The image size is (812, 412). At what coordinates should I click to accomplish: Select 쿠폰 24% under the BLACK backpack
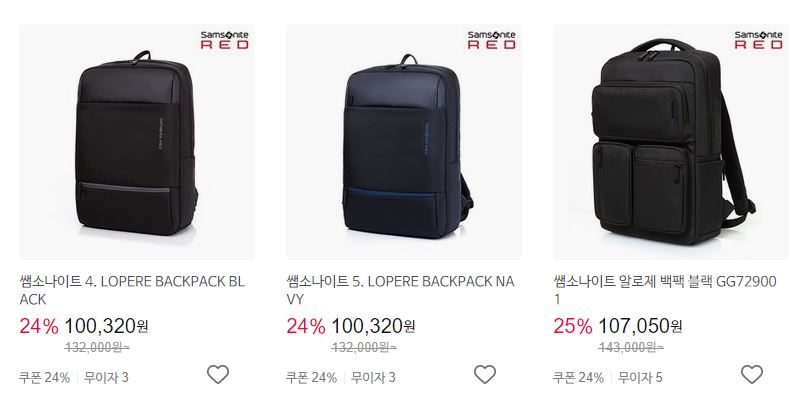pos(45,377)
